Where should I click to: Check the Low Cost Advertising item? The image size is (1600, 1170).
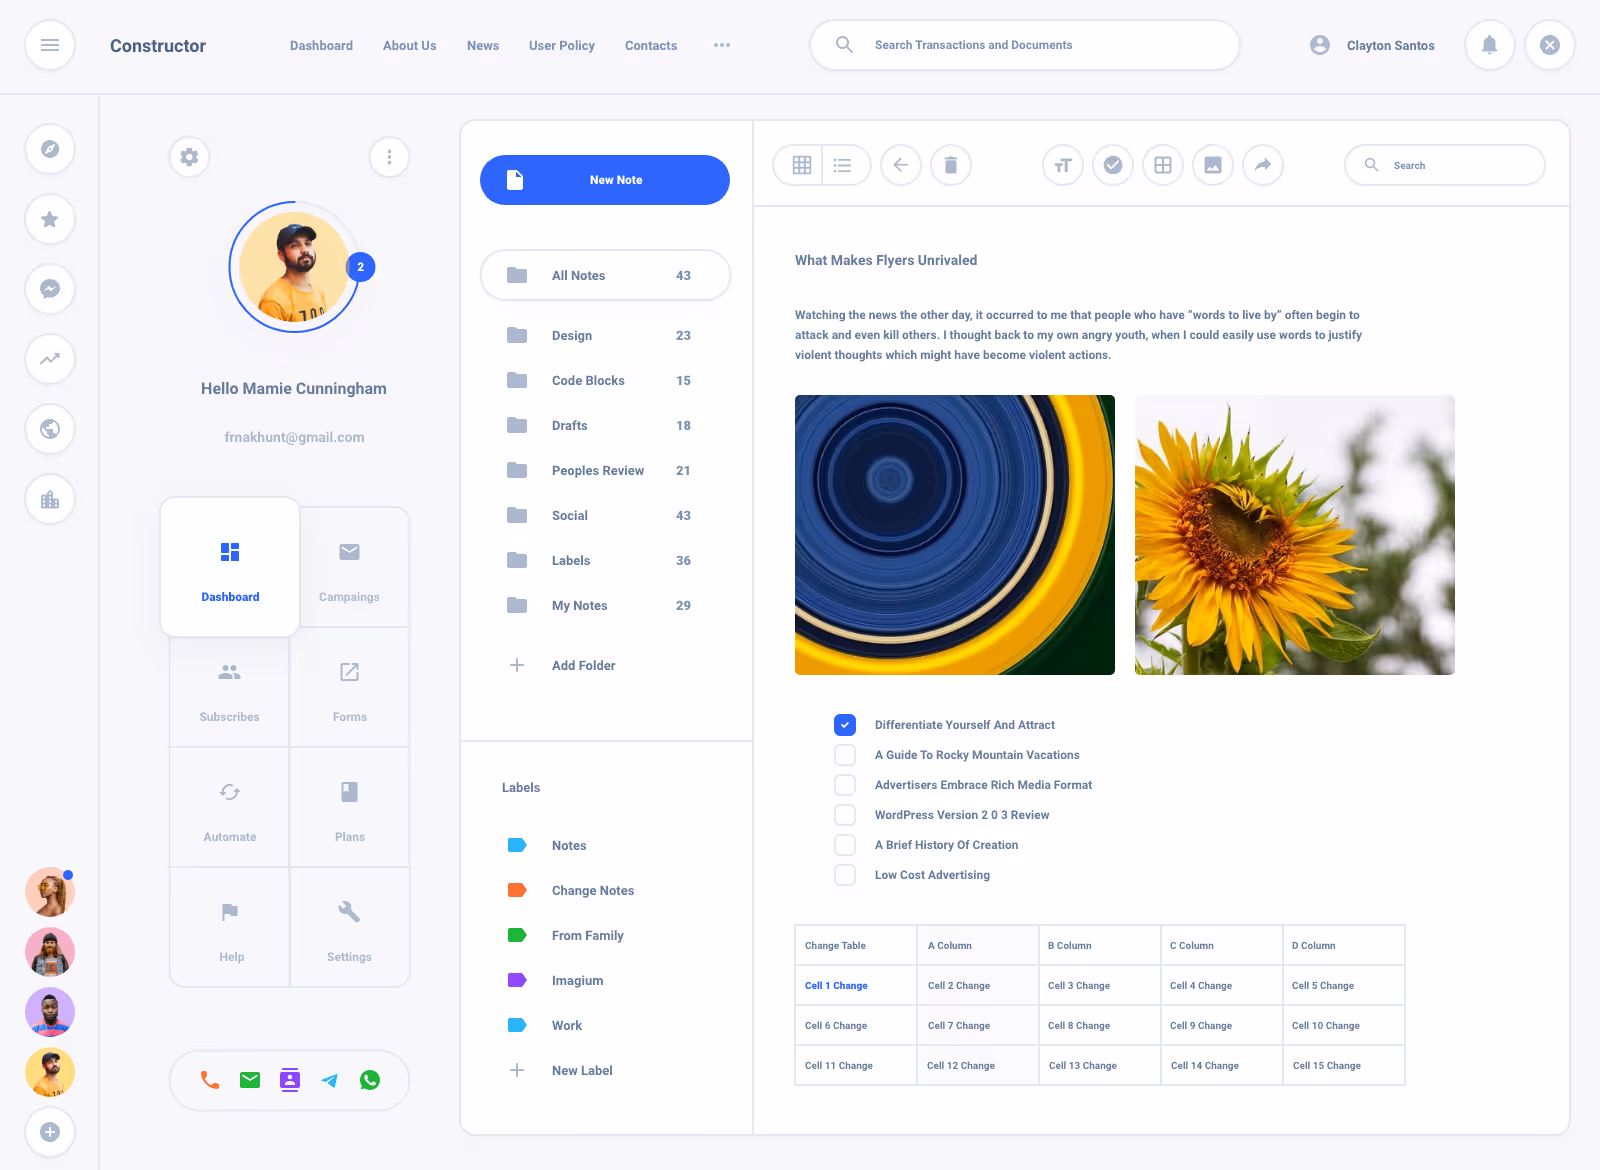[845, 874]
